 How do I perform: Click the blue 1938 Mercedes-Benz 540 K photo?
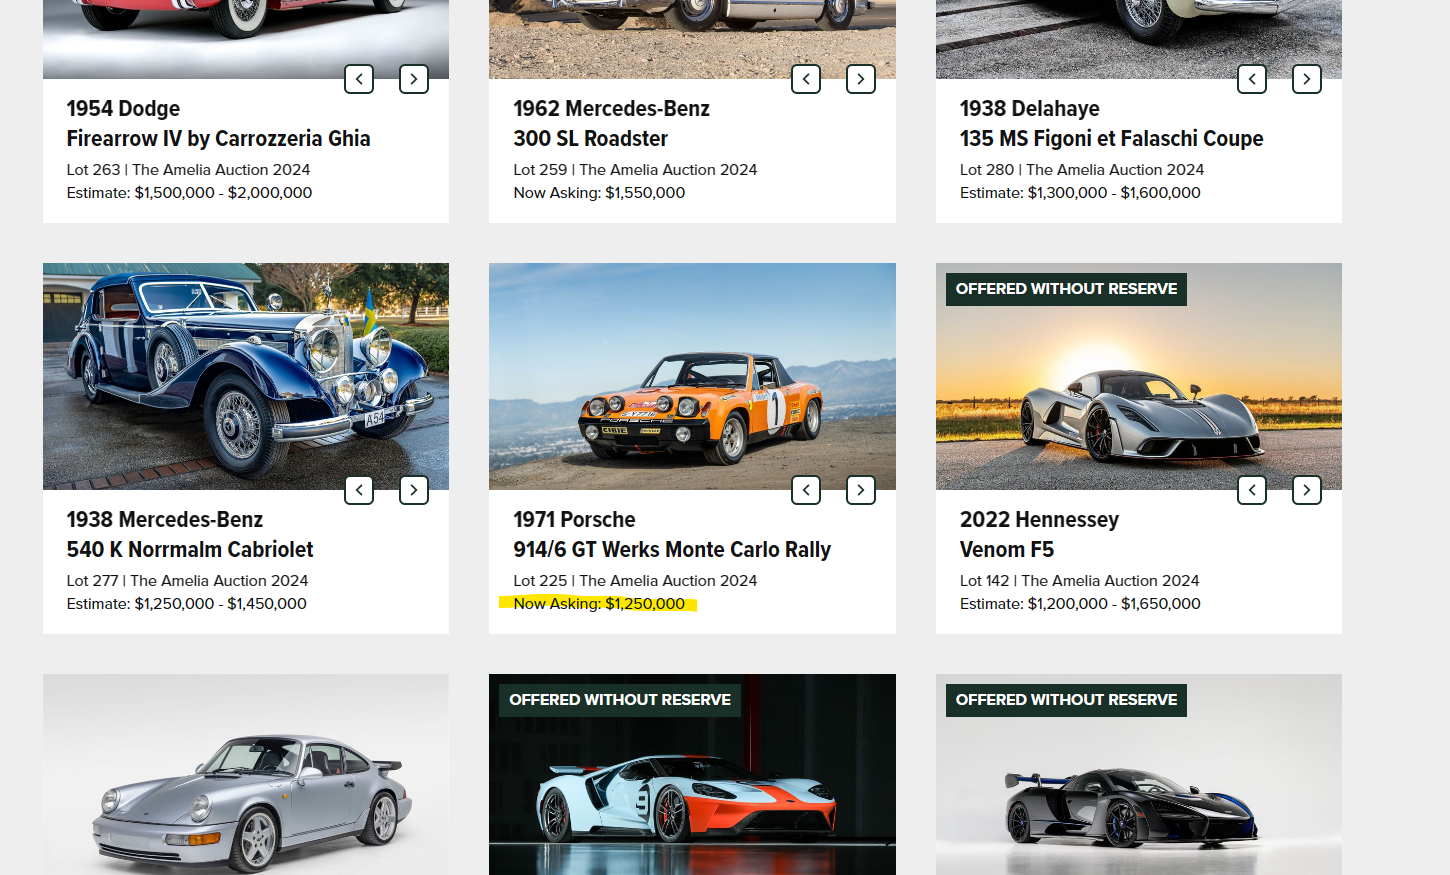pos(246,376)
